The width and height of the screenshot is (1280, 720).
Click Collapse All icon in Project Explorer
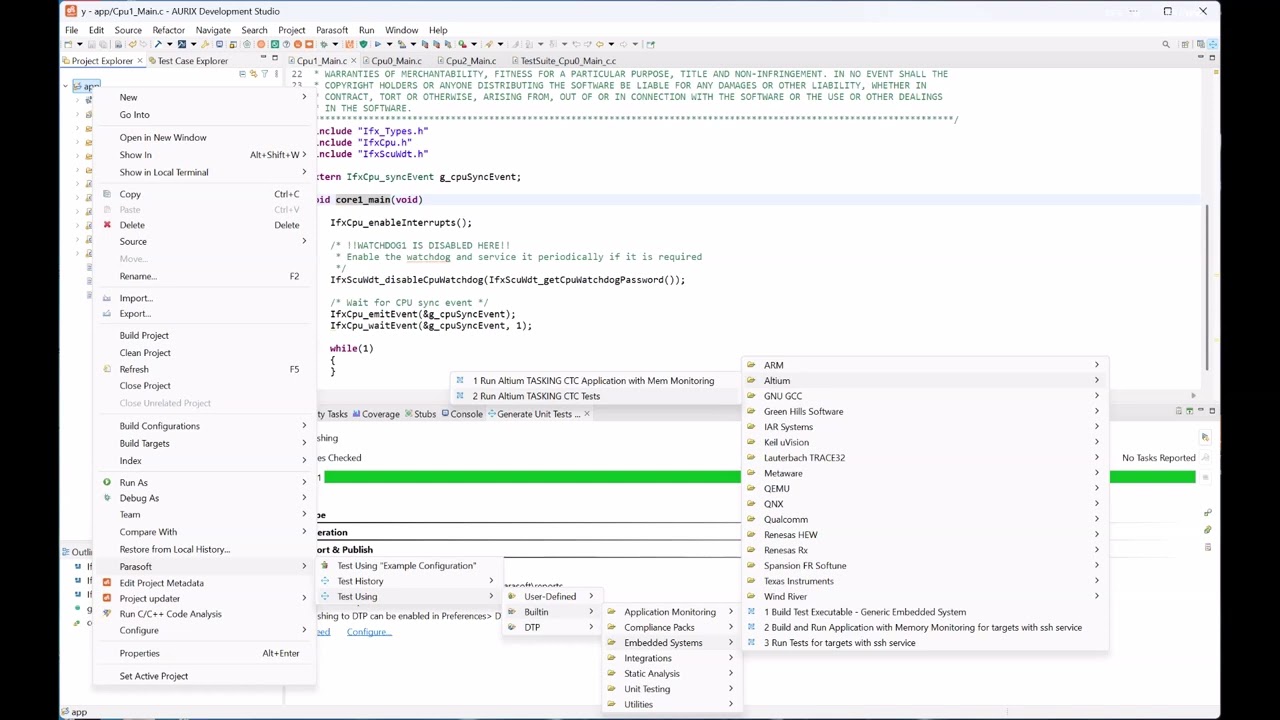(x=242, y=74)
